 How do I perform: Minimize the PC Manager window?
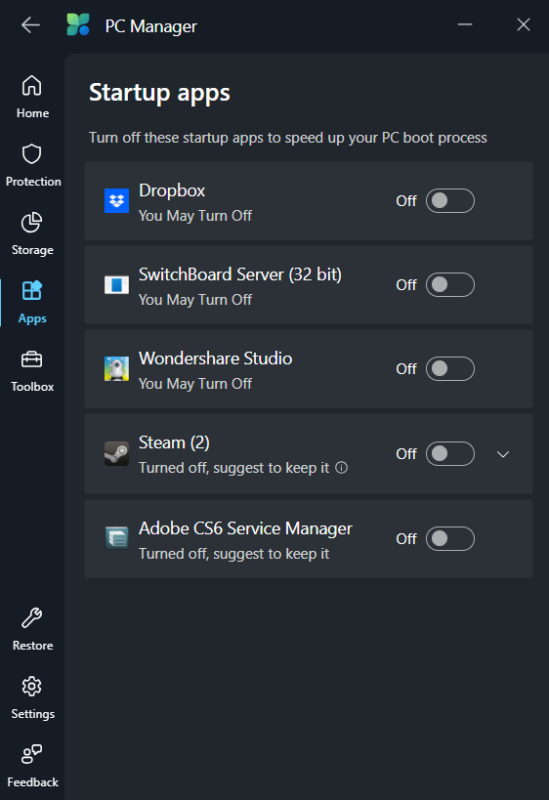(465, 24)
